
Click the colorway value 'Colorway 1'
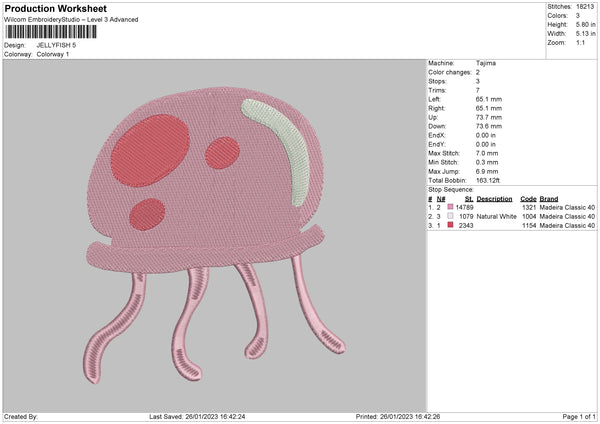[53, 54]
